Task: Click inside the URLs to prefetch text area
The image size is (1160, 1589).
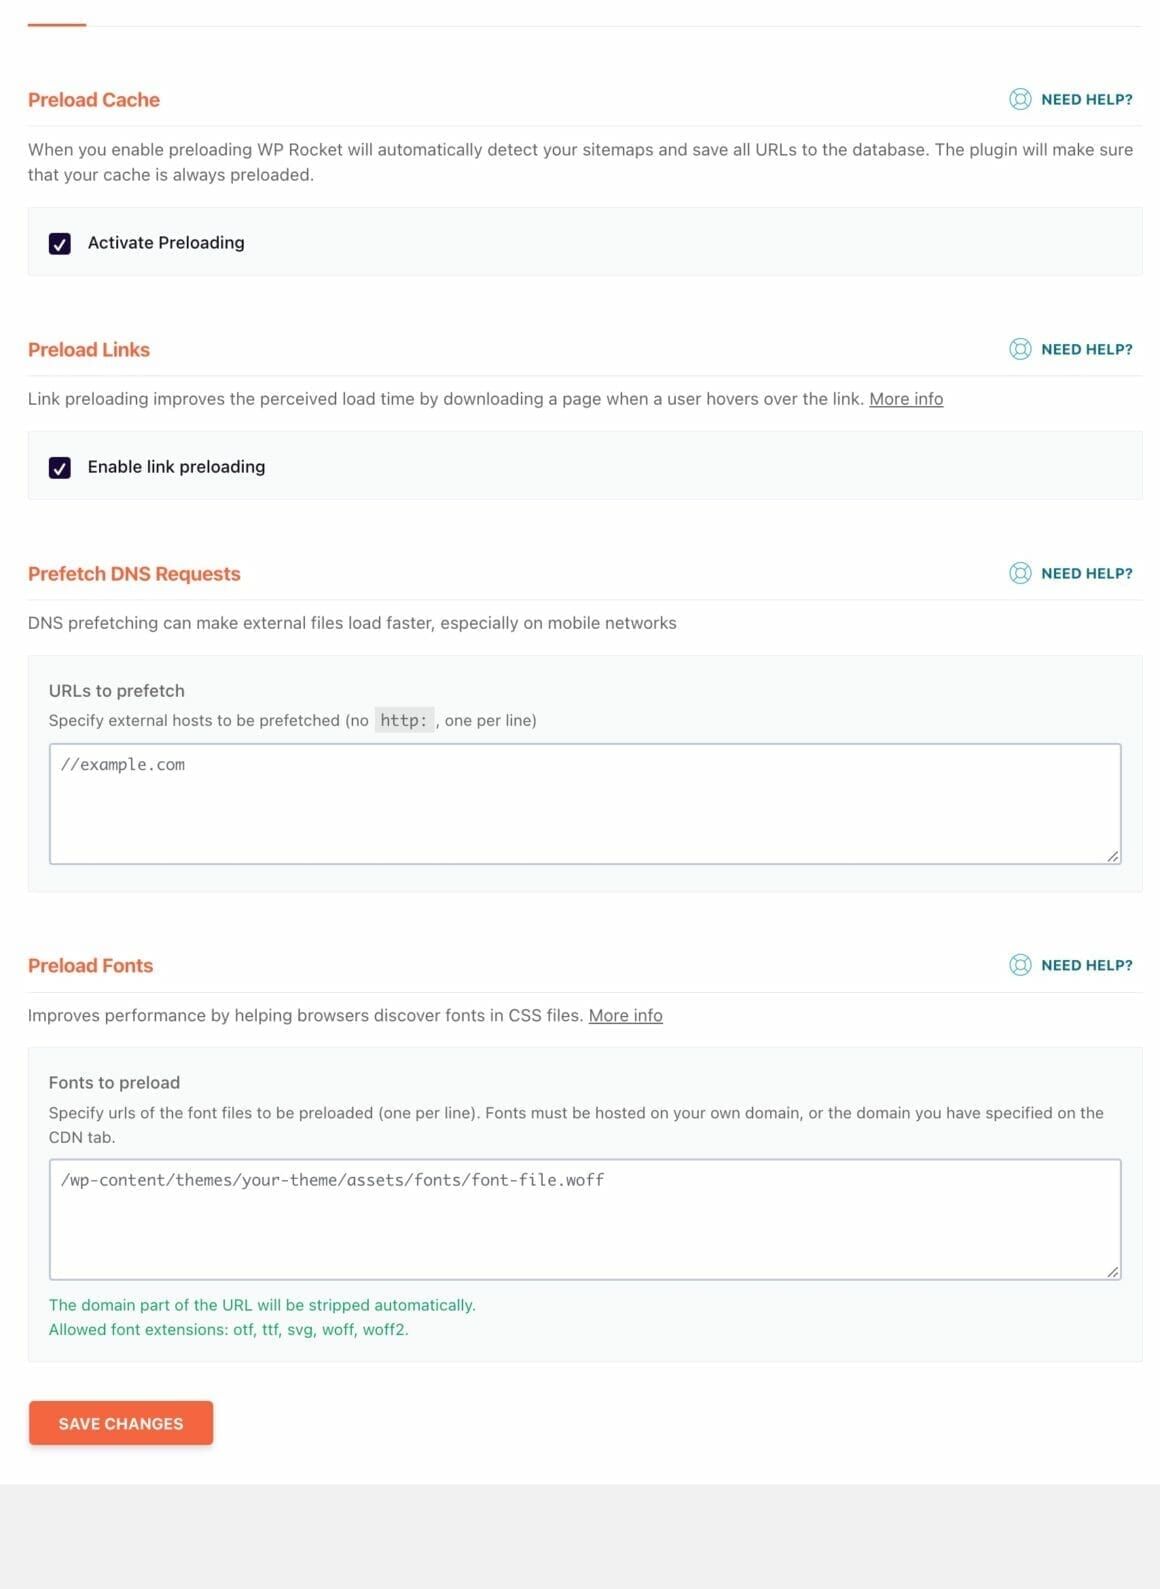Action: click(x=585, y=800)
